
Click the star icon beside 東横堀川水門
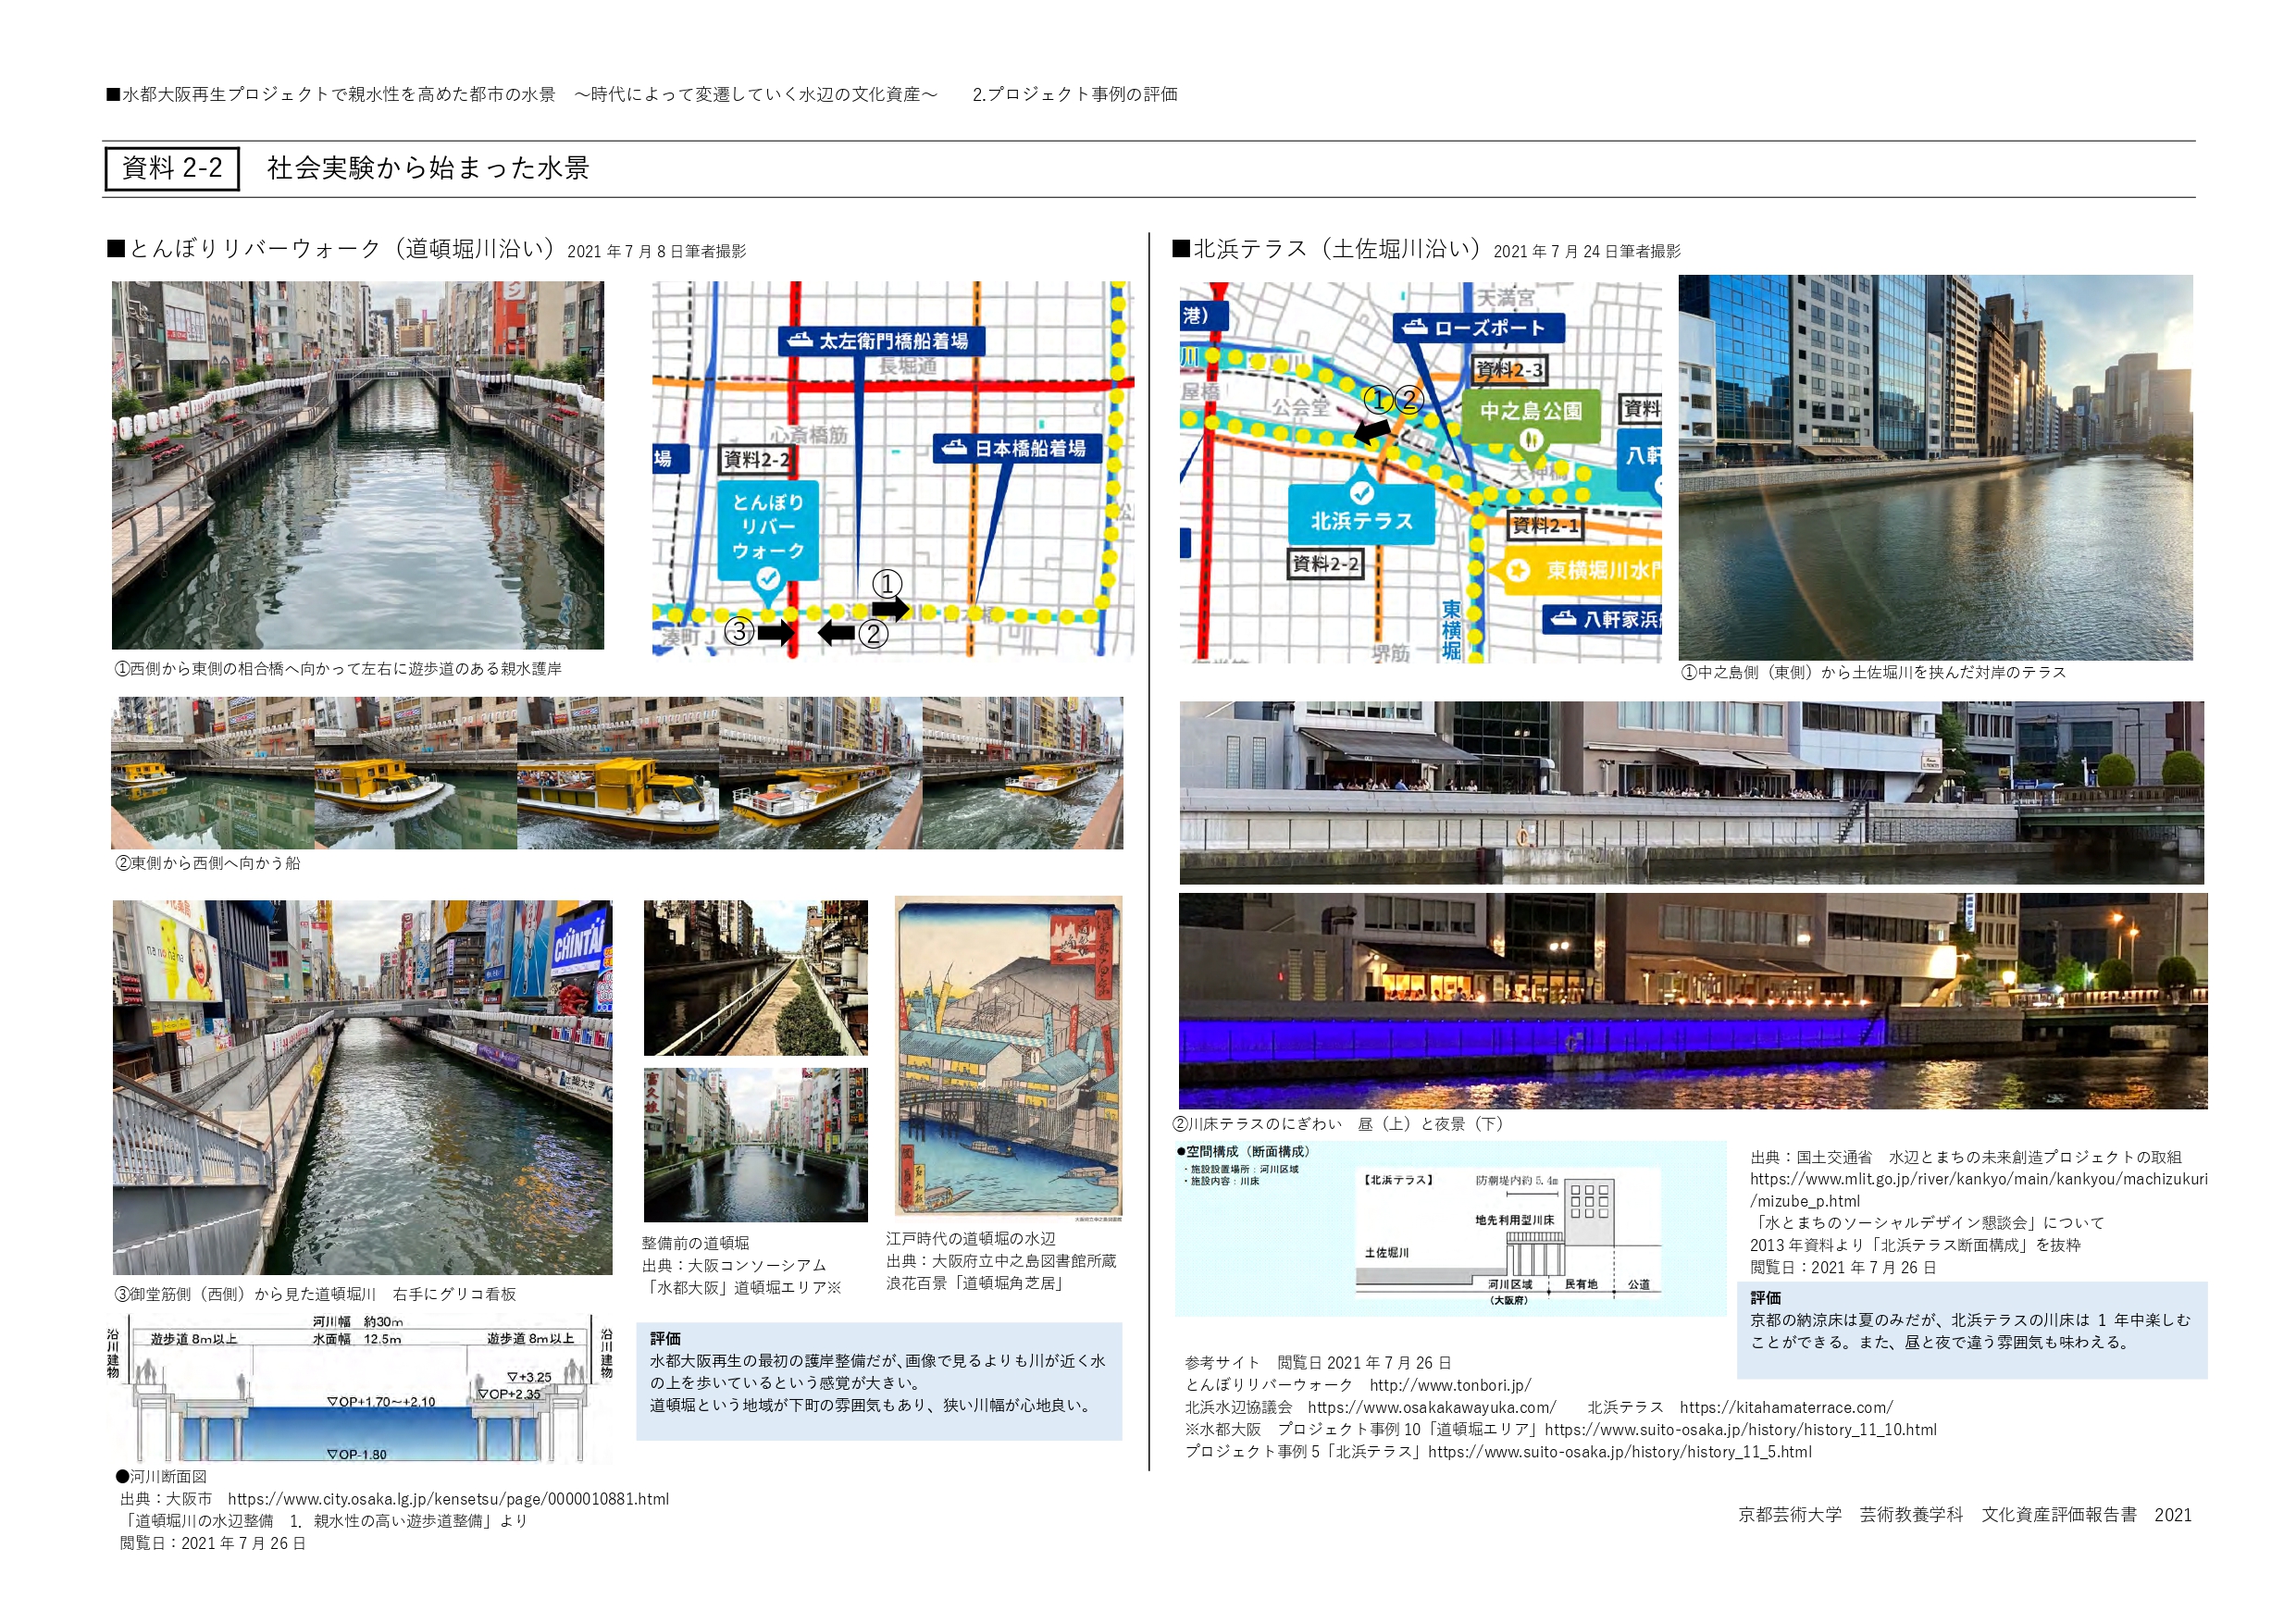[1518, 570]
